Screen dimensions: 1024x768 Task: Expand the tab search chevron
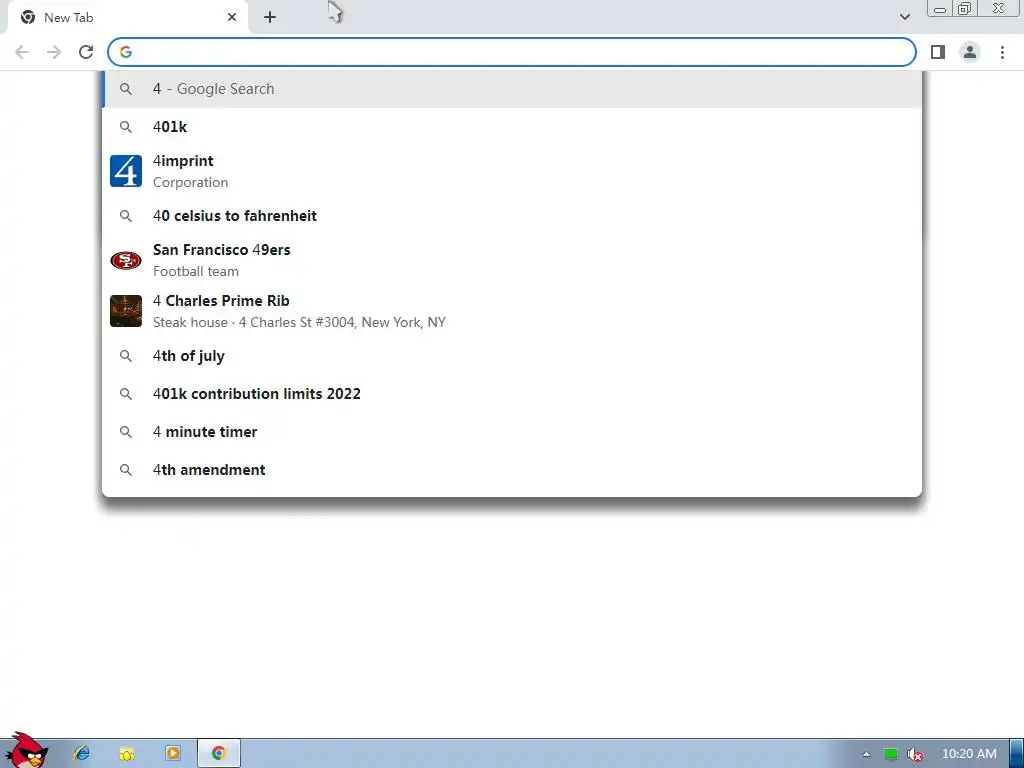click(904, 17)
